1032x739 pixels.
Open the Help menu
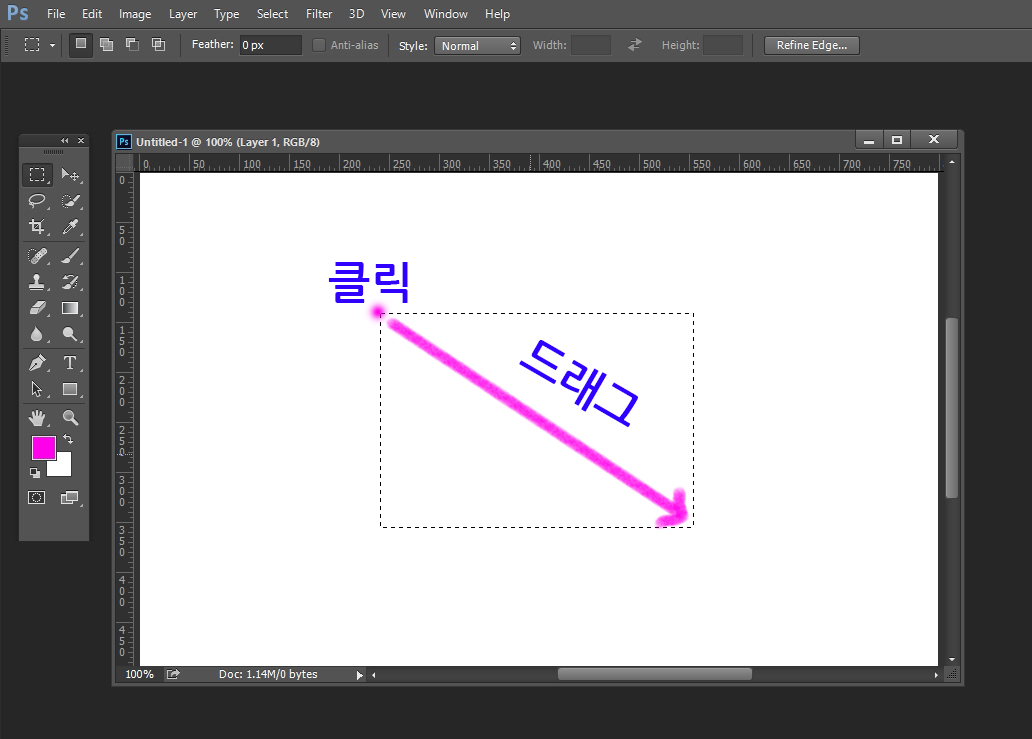click(x=498, y=14)
